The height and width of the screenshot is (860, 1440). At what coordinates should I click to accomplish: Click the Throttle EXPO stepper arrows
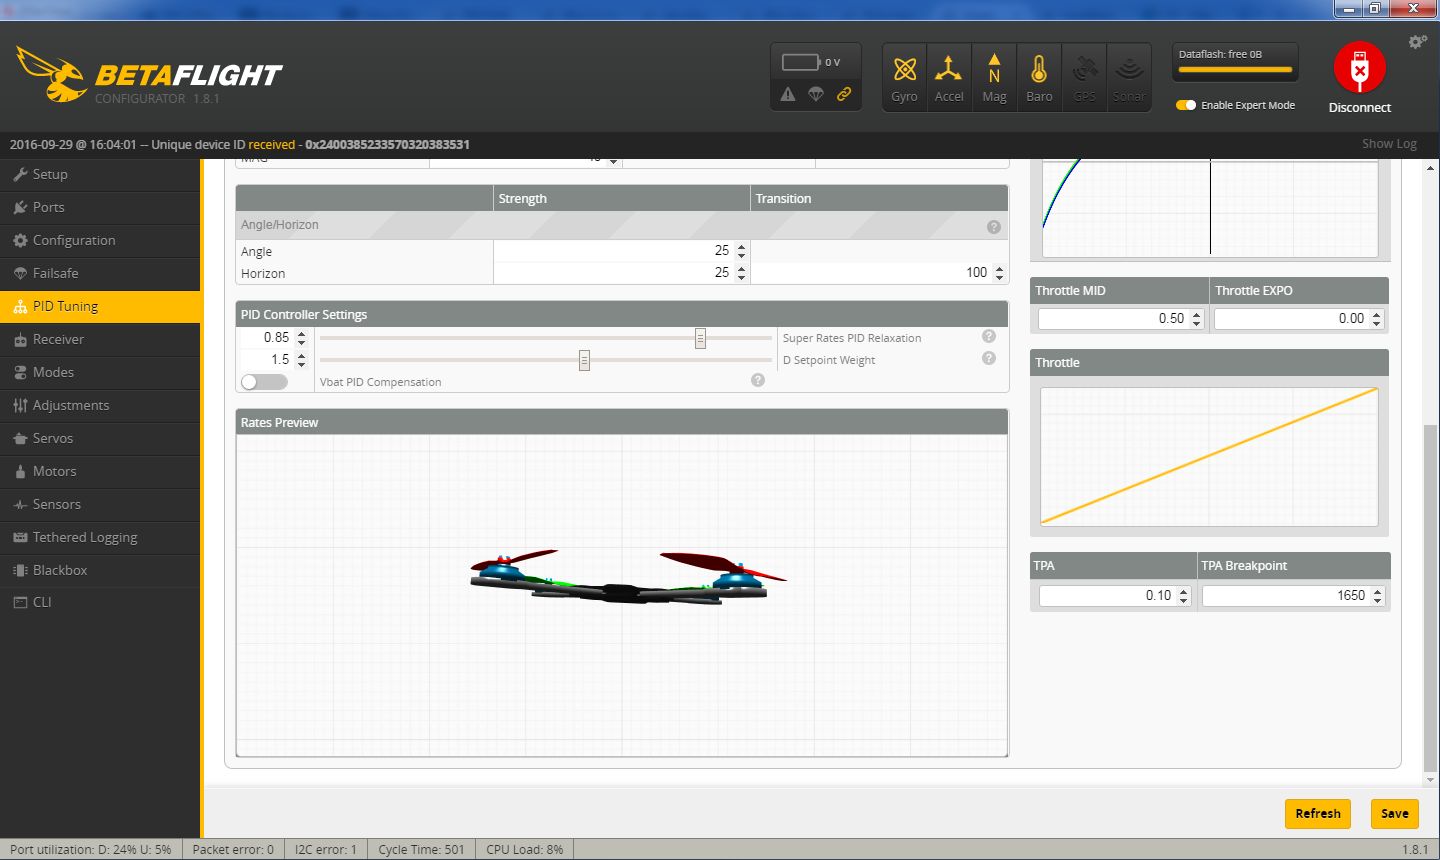(x=1376, y=319)
